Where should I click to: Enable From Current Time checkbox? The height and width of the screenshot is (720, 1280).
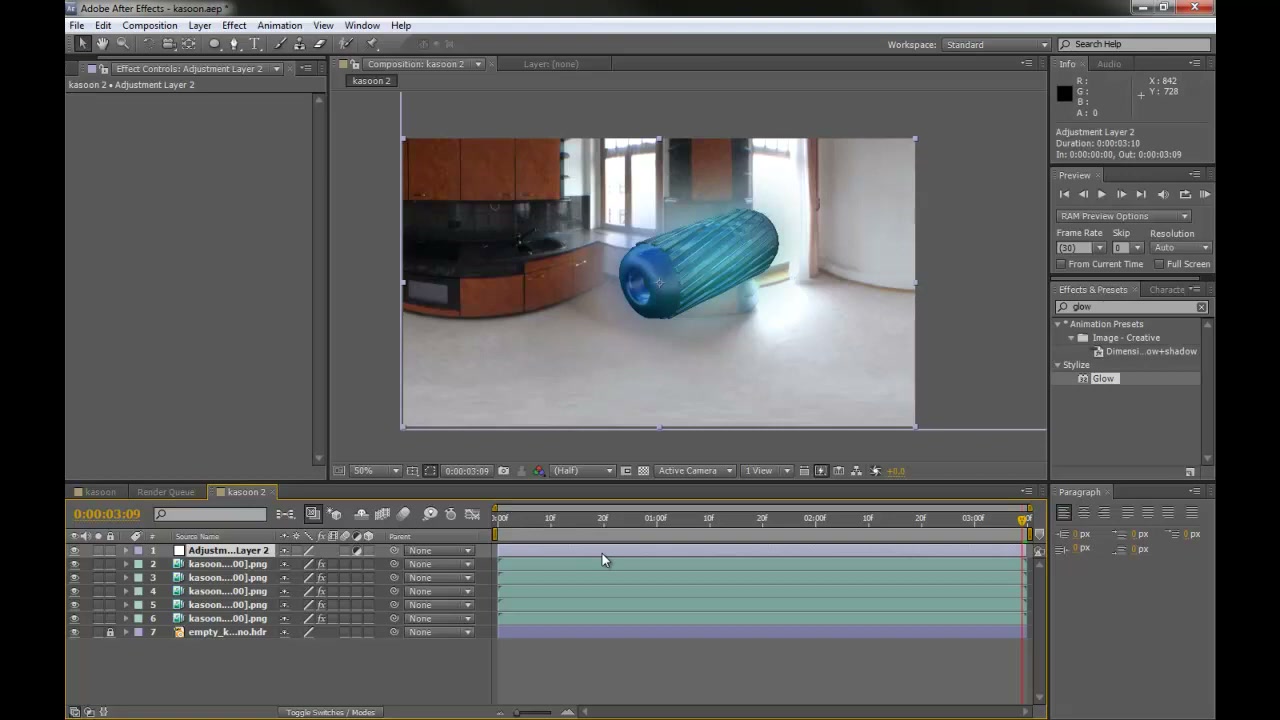click(x=1061, y=264)
